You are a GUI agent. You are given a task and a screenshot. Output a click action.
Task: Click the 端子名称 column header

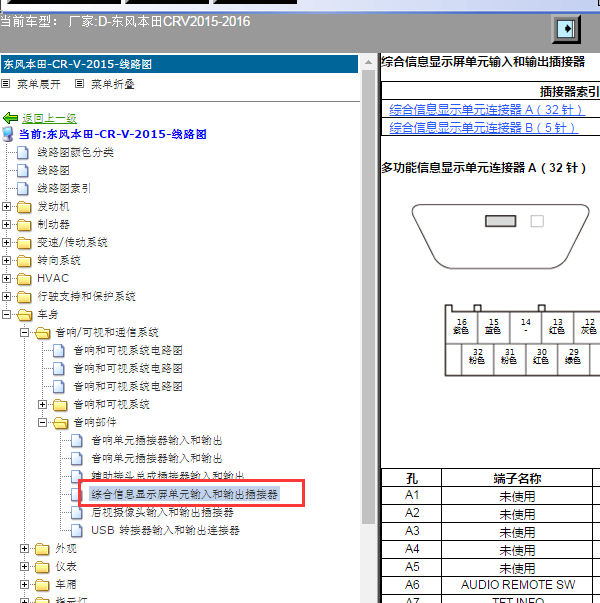517,478
